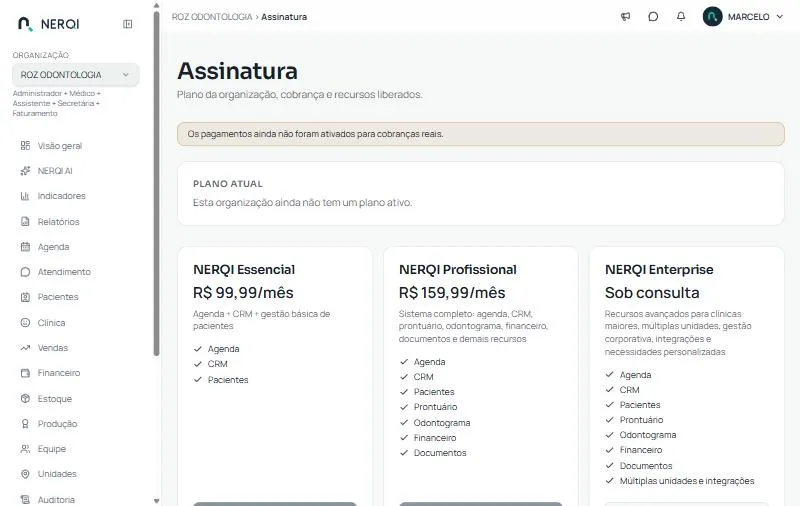This screenshot has height=506, width=800.
Task: Open the announcements megaphone icon
Action: (626, 17)
